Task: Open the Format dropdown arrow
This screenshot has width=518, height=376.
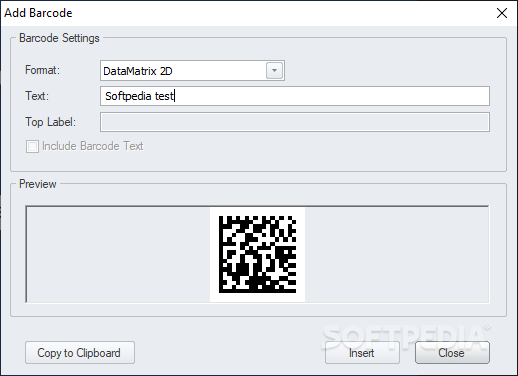Action: tap(274, 70)
